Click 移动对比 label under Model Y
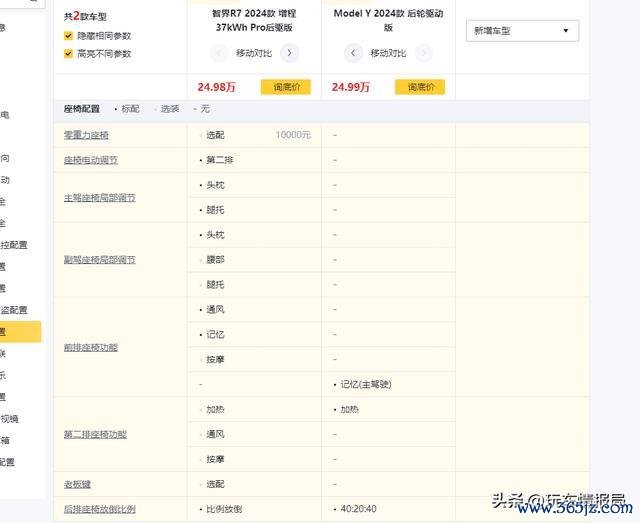 [x=388, y=53]
